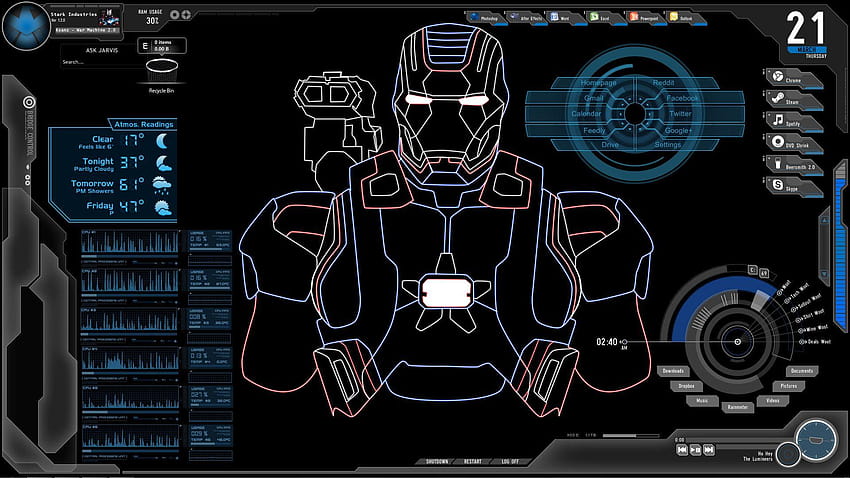Image resolution: width=850 pixels, height=478 pixels.
Task: Click the RESTART button
Action: coord(473,462)
